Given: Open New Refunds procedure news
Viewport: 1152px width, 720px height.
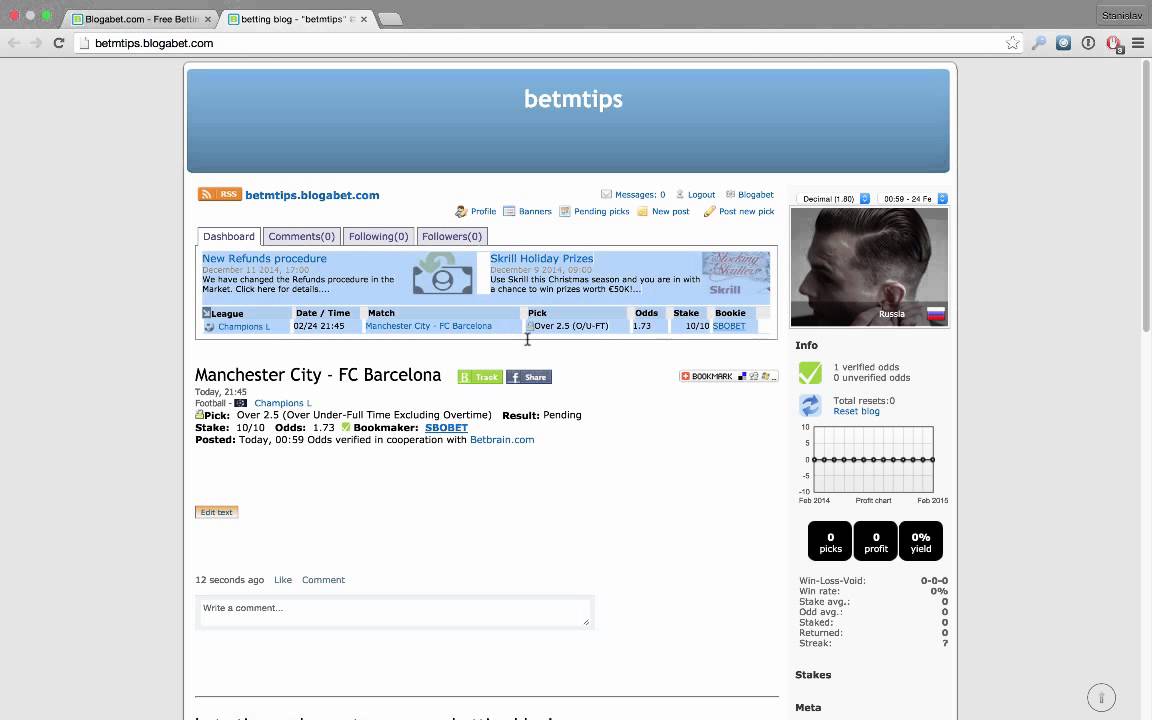Looking at the screenshot, I should pyautogui.click(x=264, y=259).
